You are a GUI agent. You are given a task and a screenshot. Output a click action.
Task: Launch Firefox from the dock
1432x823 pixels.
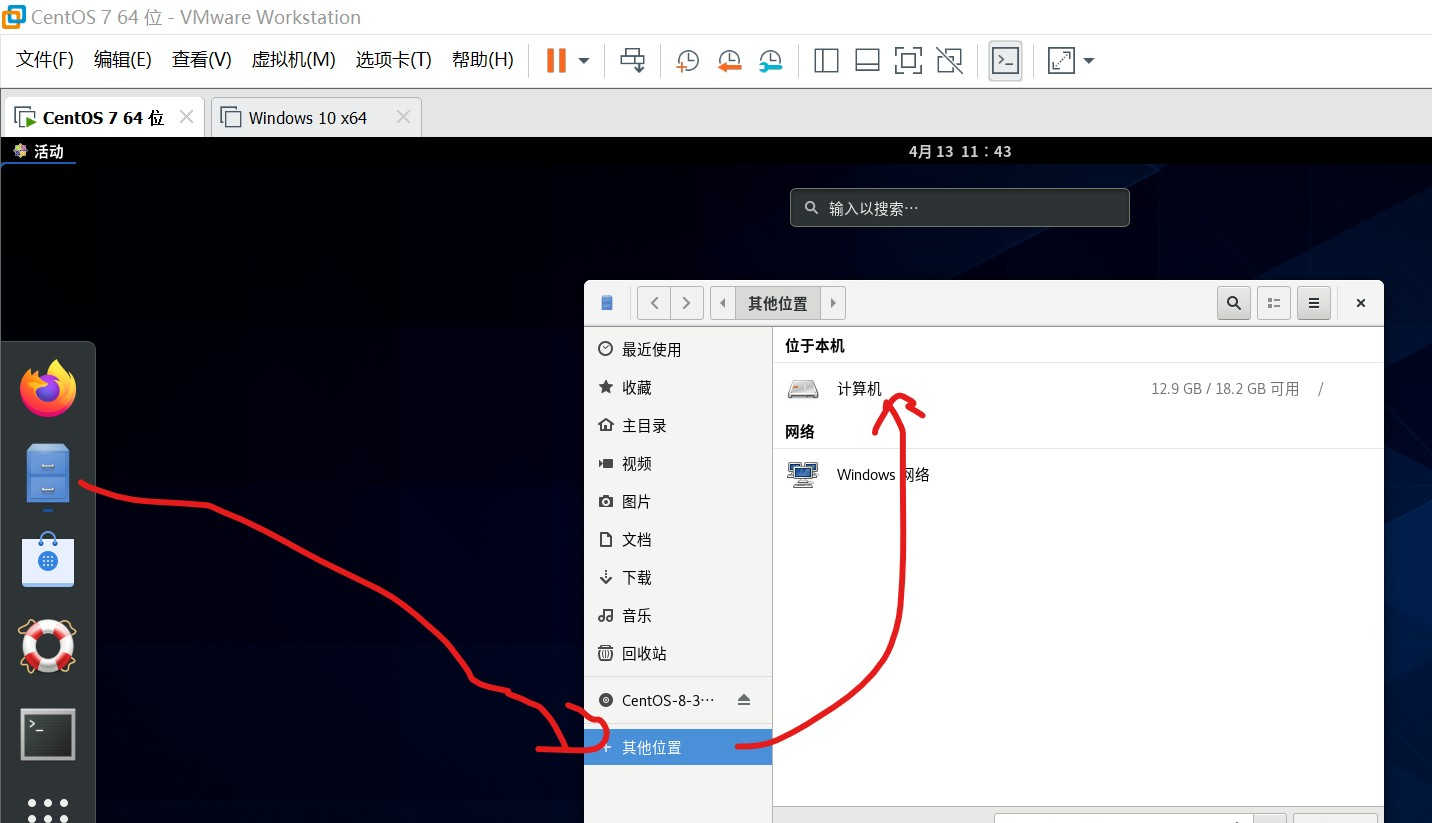pyautogui.click(x=48, y=389)
